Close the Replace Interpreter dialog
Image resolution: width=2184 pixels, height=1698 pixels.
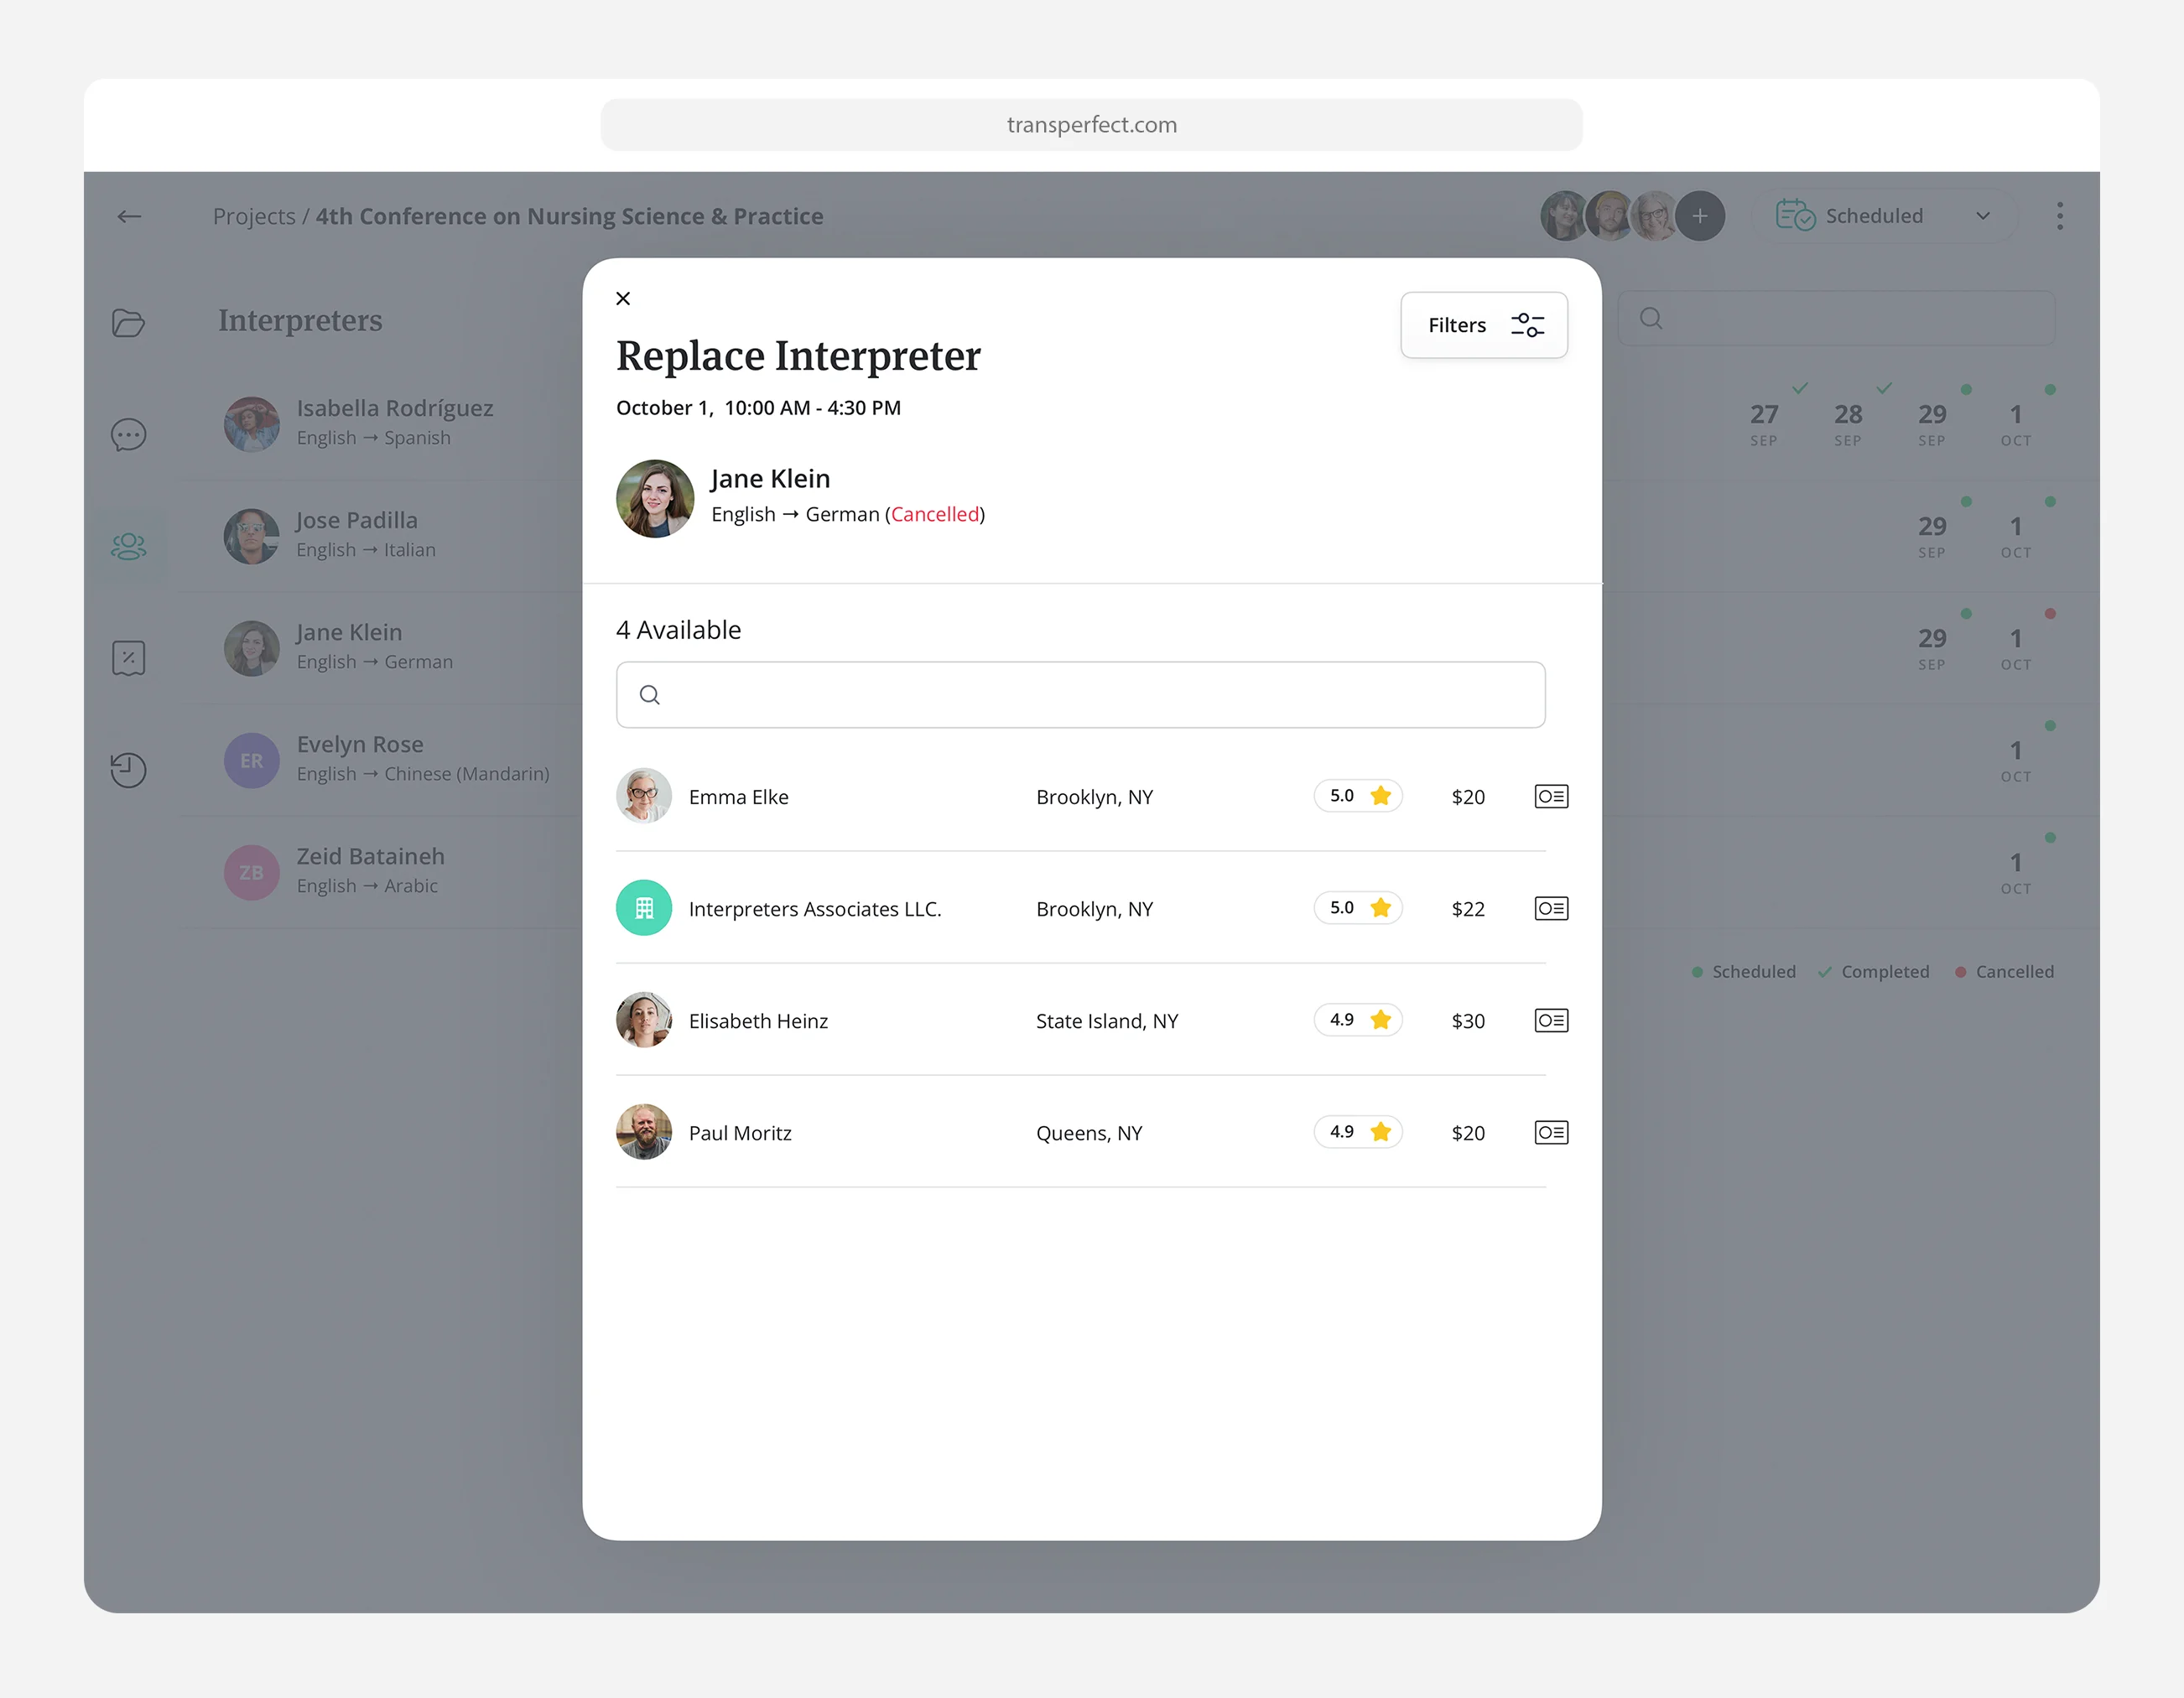point(623,298)
